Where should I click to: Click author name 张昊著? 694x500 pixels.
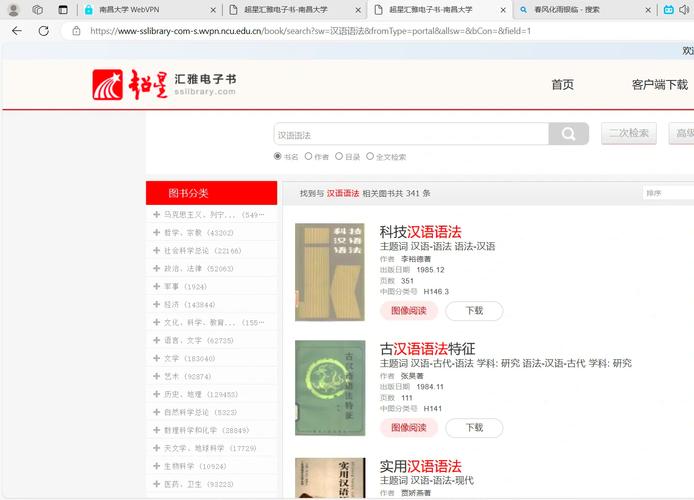[x=412, y=376]
